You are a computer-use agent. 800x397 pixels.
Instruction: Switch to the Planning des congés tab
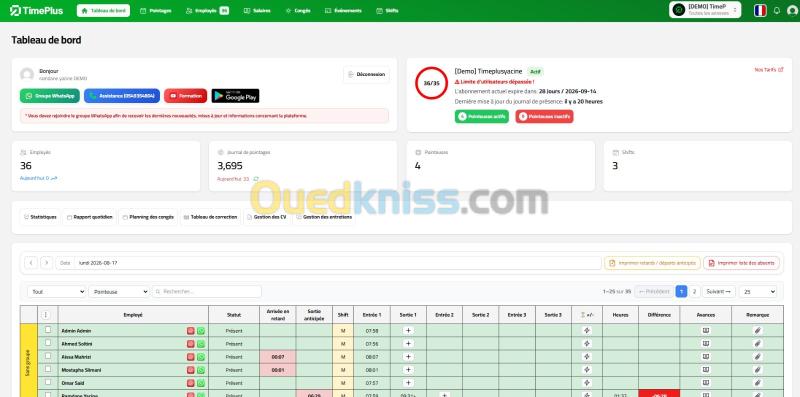point(148,217)
